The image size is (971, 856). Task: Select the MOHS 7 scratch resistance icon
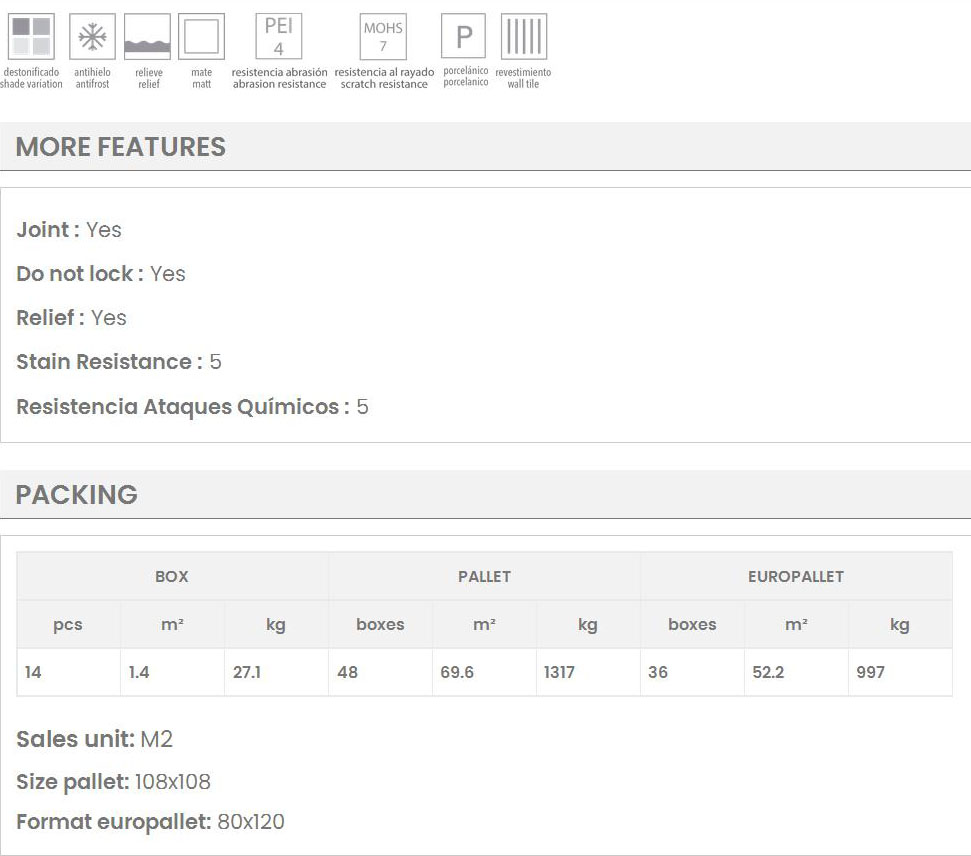[x=383, y=37]
